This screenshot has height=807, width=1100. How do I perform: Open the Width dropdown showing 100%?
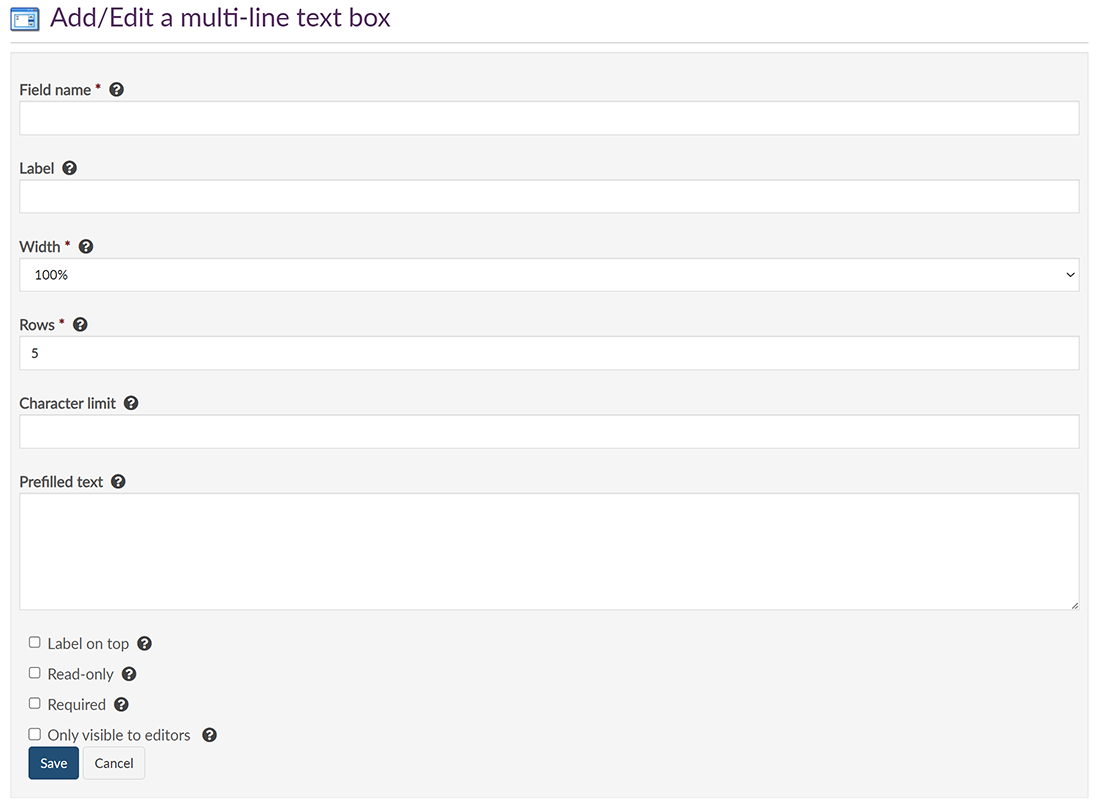click(x=549, y=275)
